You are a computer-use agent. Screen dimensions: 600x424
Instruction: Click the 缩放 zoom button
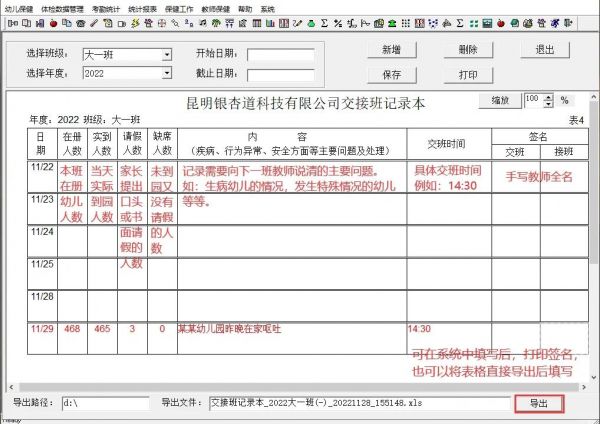[500, 101]
